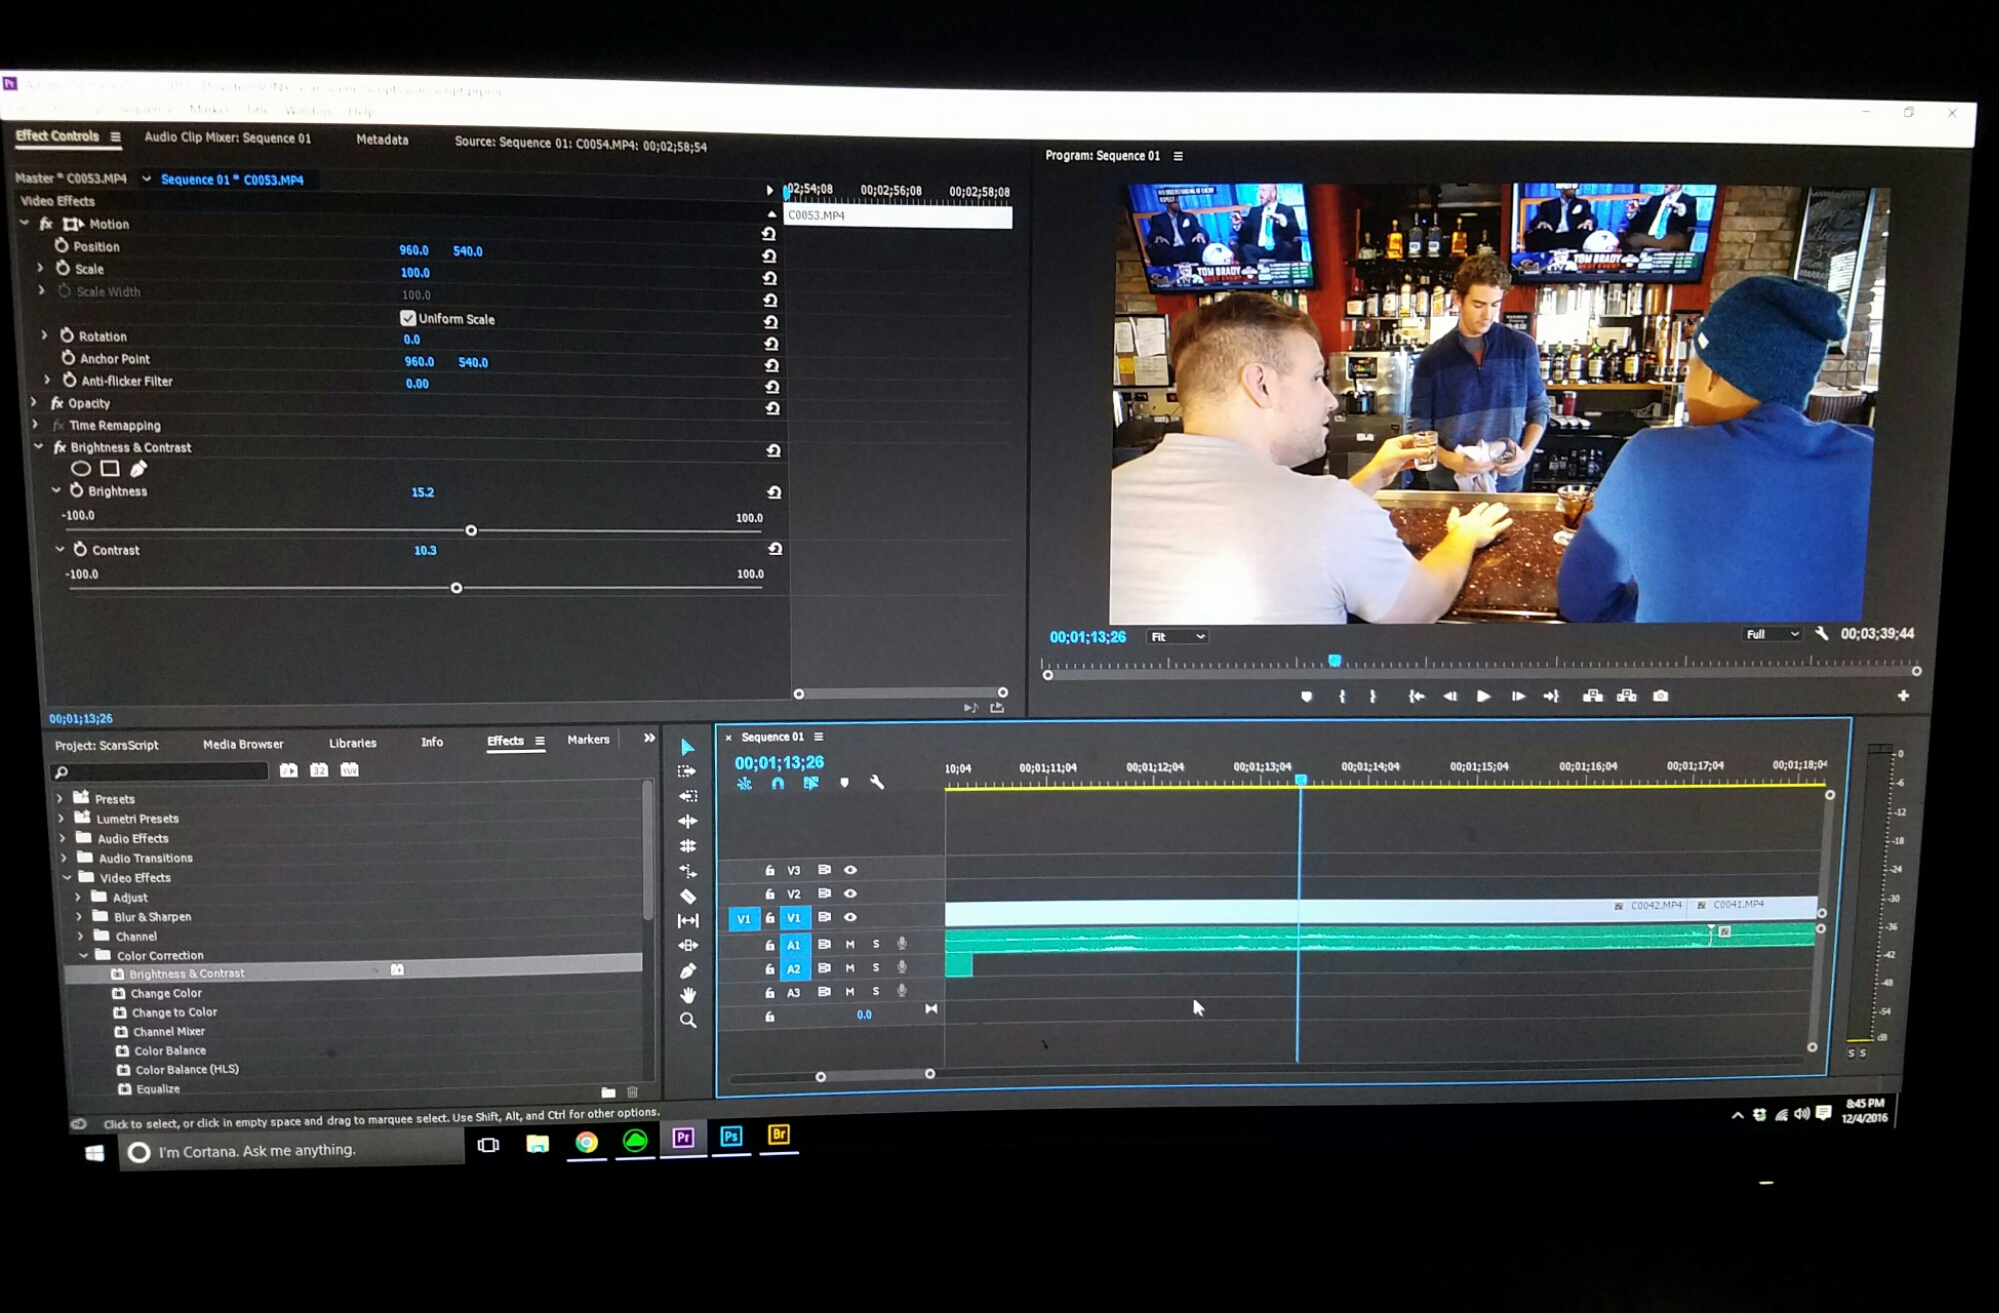Create ellipse mask on Brightness & Contrast
Image resolution: width=1999 pixels, height=1313 pixels.
click(81, 468)
